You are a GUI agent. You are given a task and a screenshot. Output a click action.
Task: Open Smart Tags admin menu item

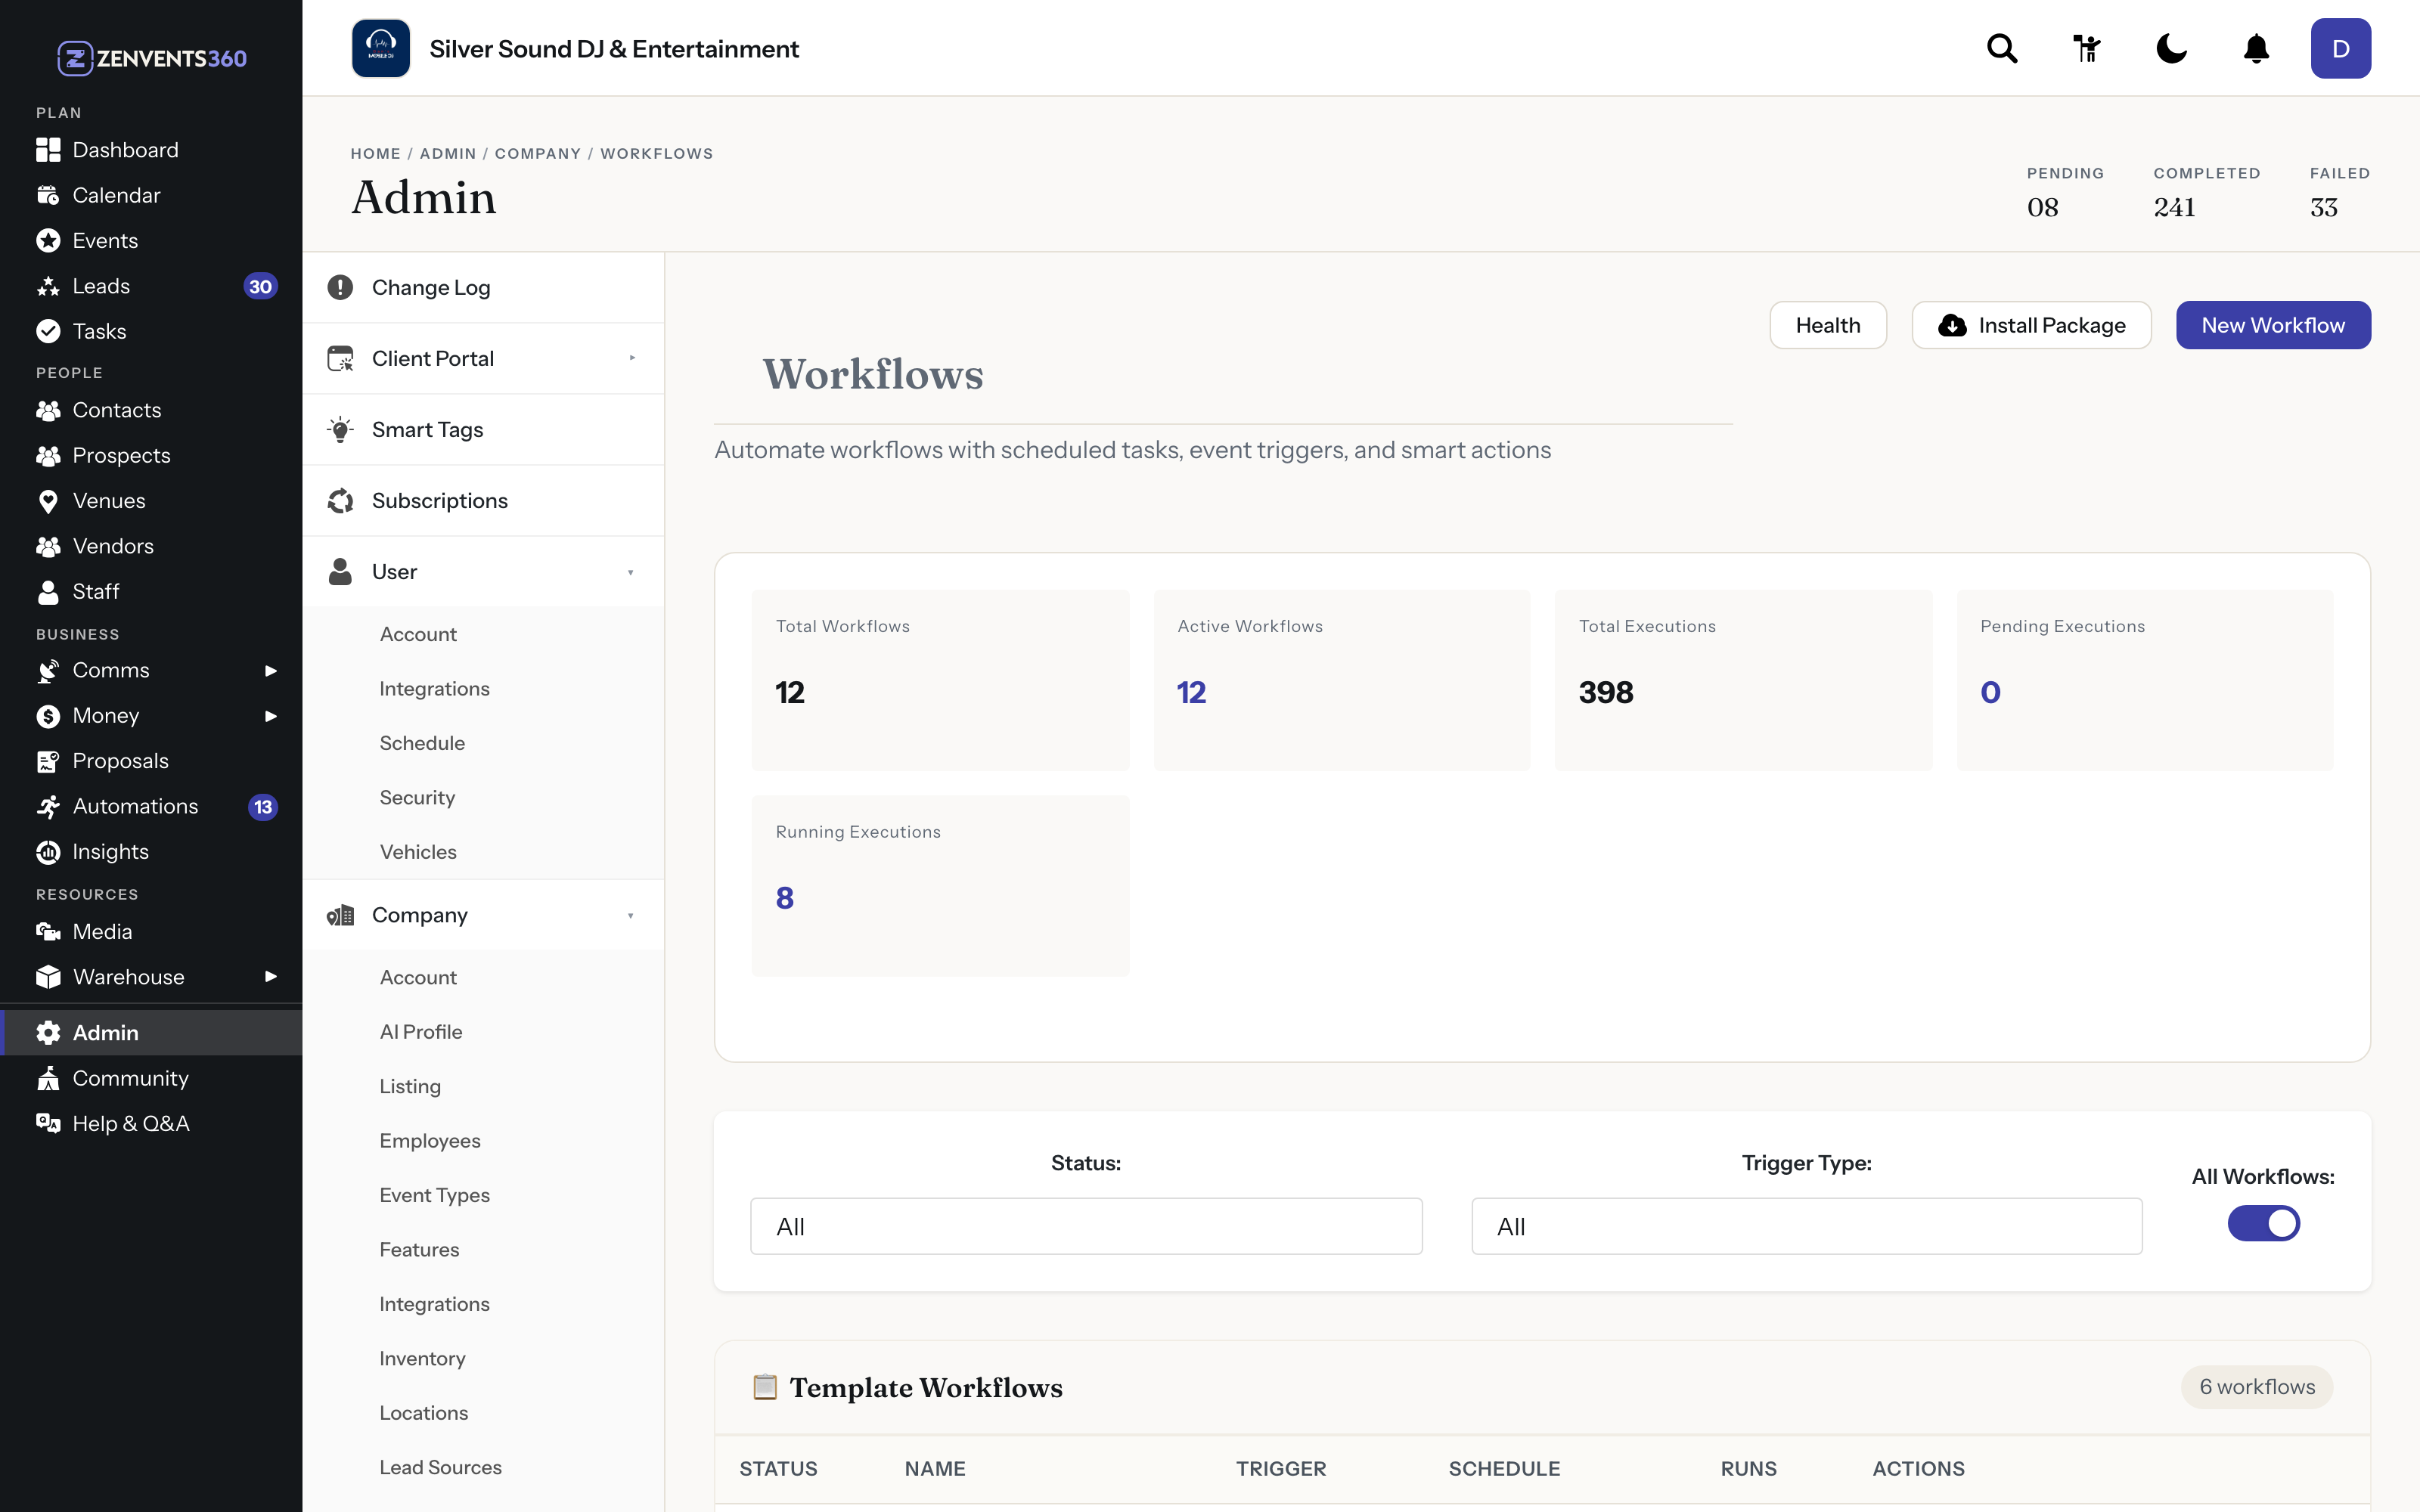(483, 429)
